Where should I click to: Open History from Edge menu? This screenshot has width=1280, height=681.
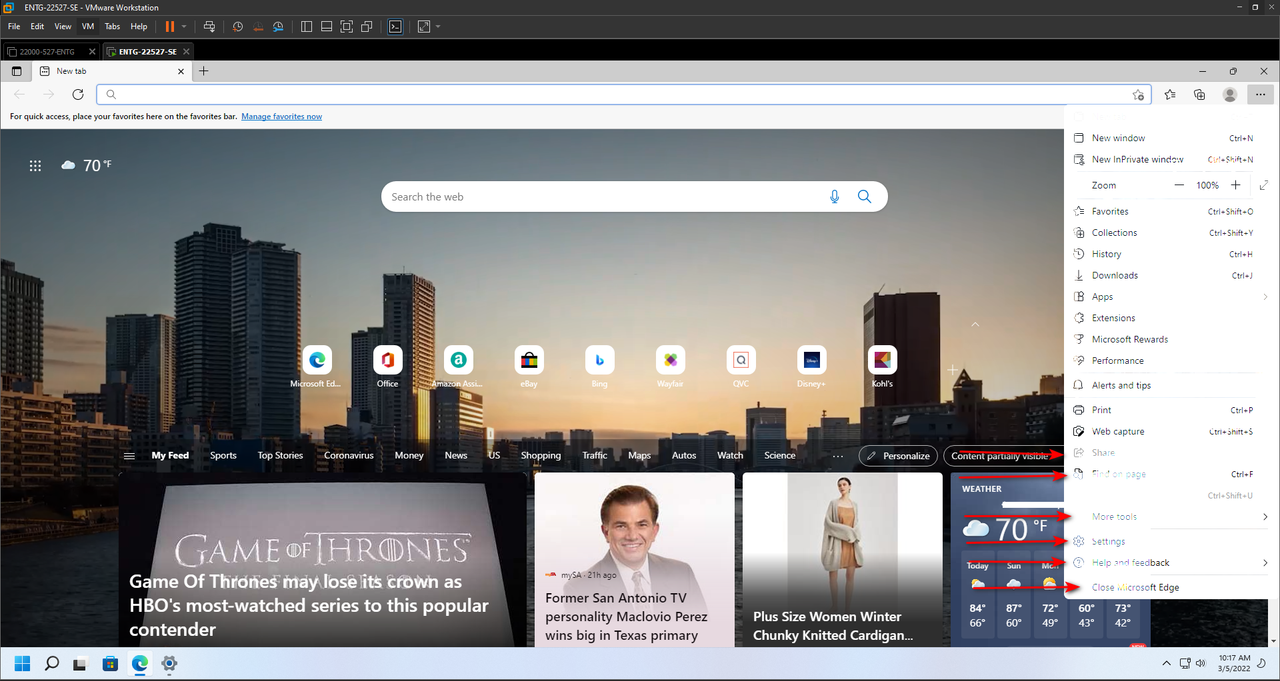(x=1168, y=254)
